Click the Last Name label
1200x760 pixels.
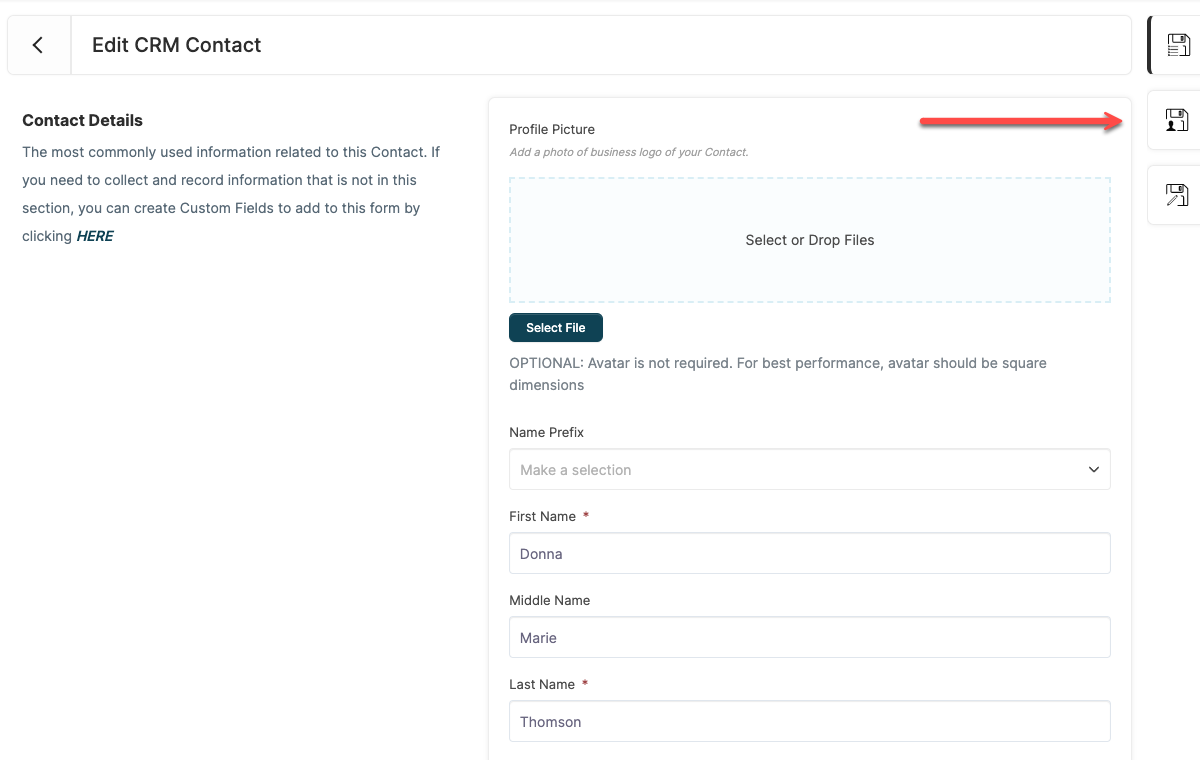(x=542, y=684)
